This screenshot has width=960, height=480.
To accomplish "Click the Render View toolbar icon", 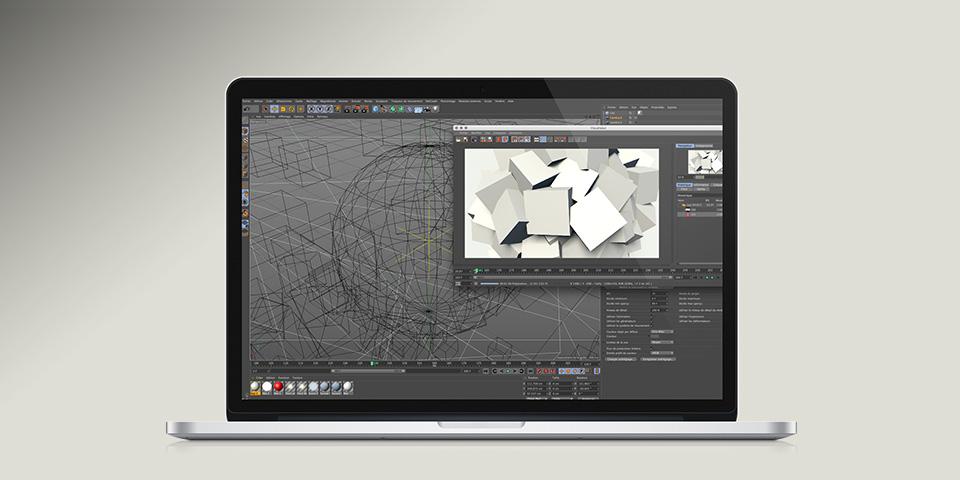I will tap(346, 109).
